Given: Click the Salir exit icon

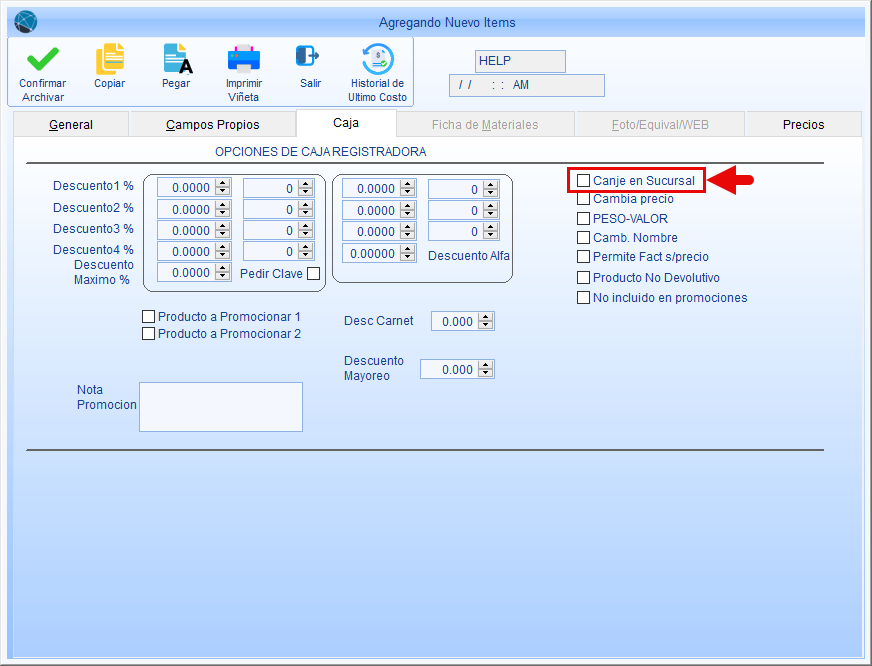Looking at the screenshot, I should [x=308, y=56].
